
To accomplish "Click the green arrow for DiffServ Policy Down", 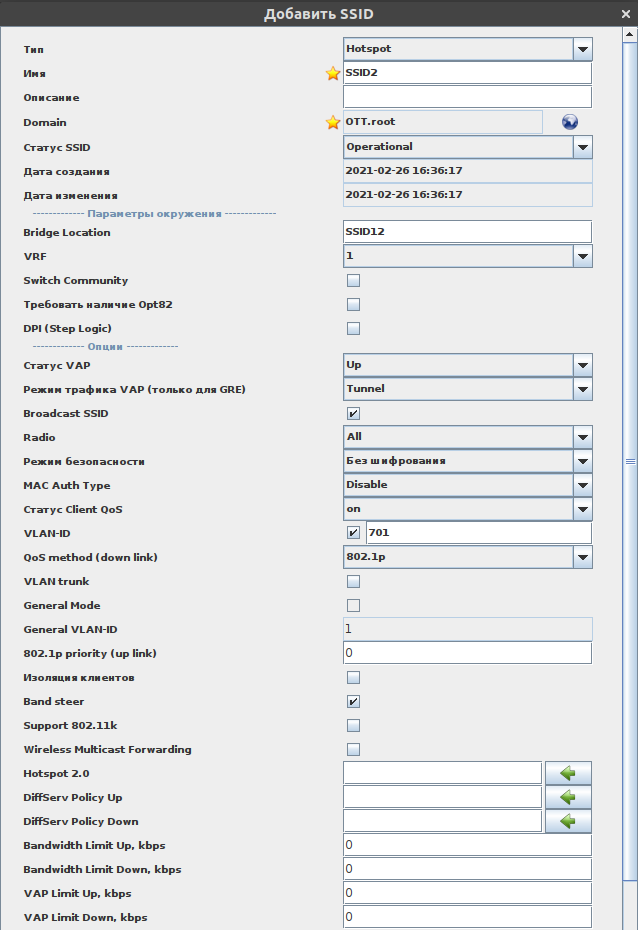I will [x=568, y=821].
